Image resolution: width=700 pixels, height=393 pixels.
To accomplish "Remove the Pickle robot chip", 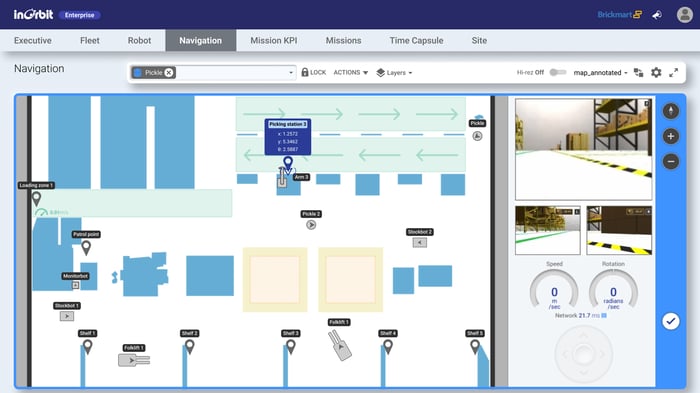I will coord(169,72).
